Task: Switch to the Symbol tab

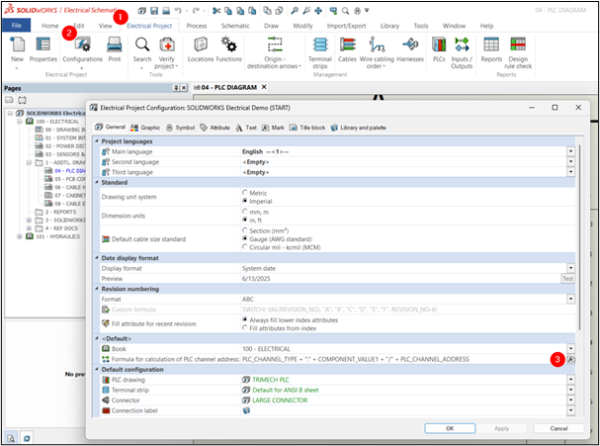Action: click(181, 127)
